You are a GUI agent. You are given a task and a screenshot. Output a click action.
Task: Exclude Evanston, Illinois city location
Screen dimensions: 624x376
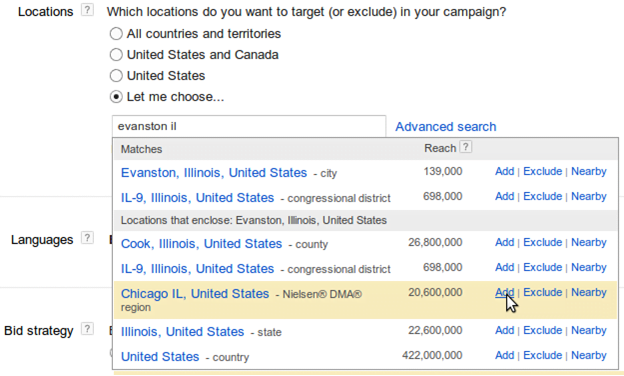click(542, 171)
